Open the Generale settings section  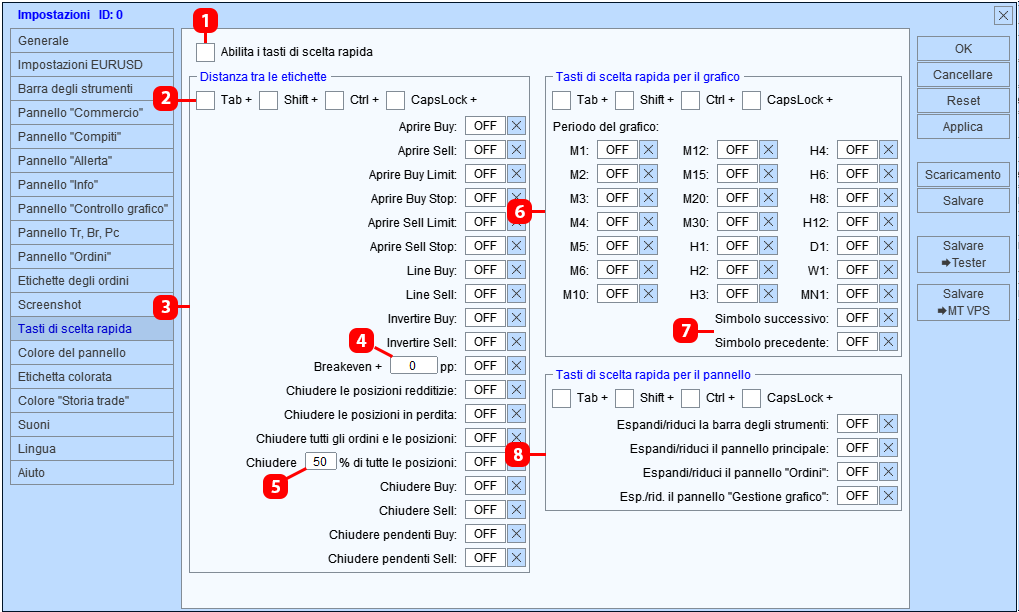tap(92, 41)
